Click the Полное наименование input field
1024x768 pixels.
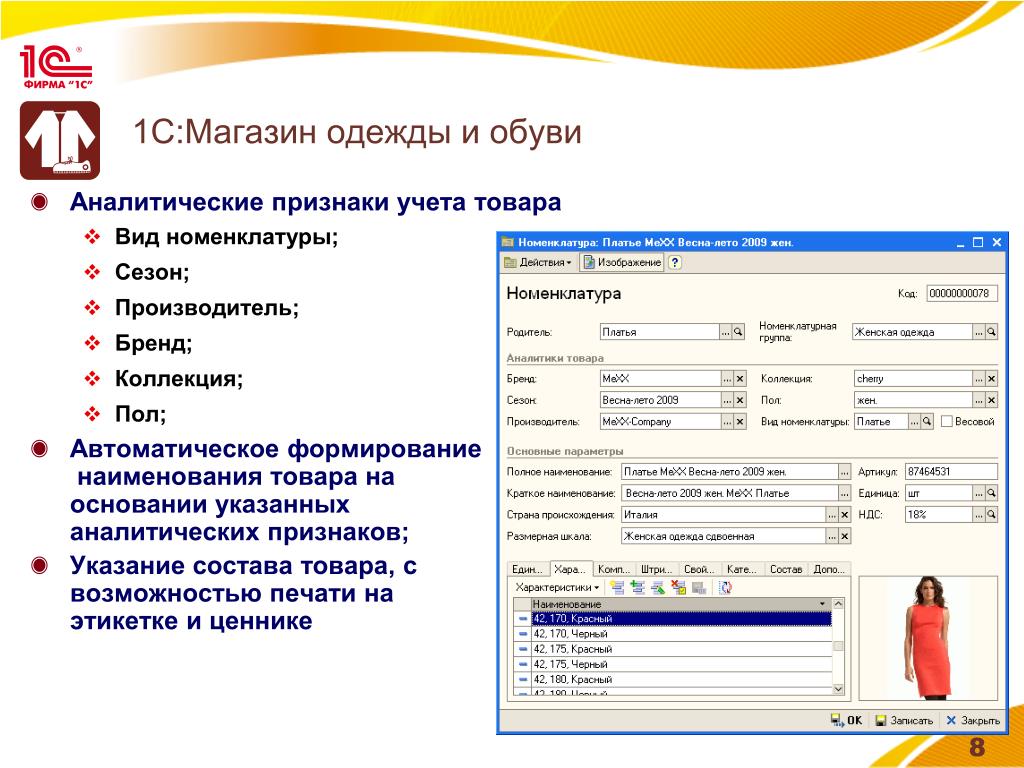click(729, 472)
